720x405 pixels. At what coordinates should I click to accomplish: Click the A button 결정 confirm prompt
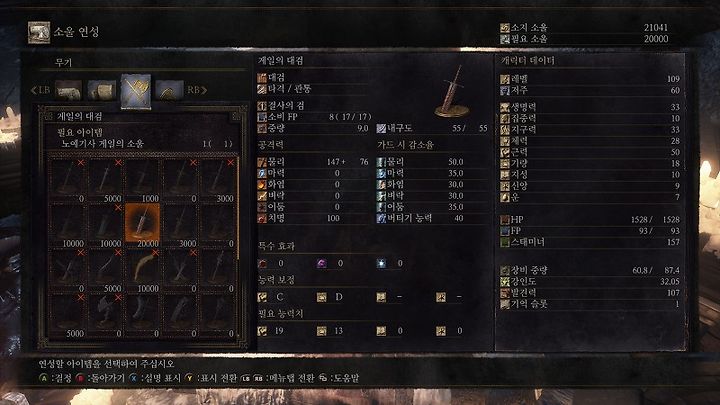point(55,378)
